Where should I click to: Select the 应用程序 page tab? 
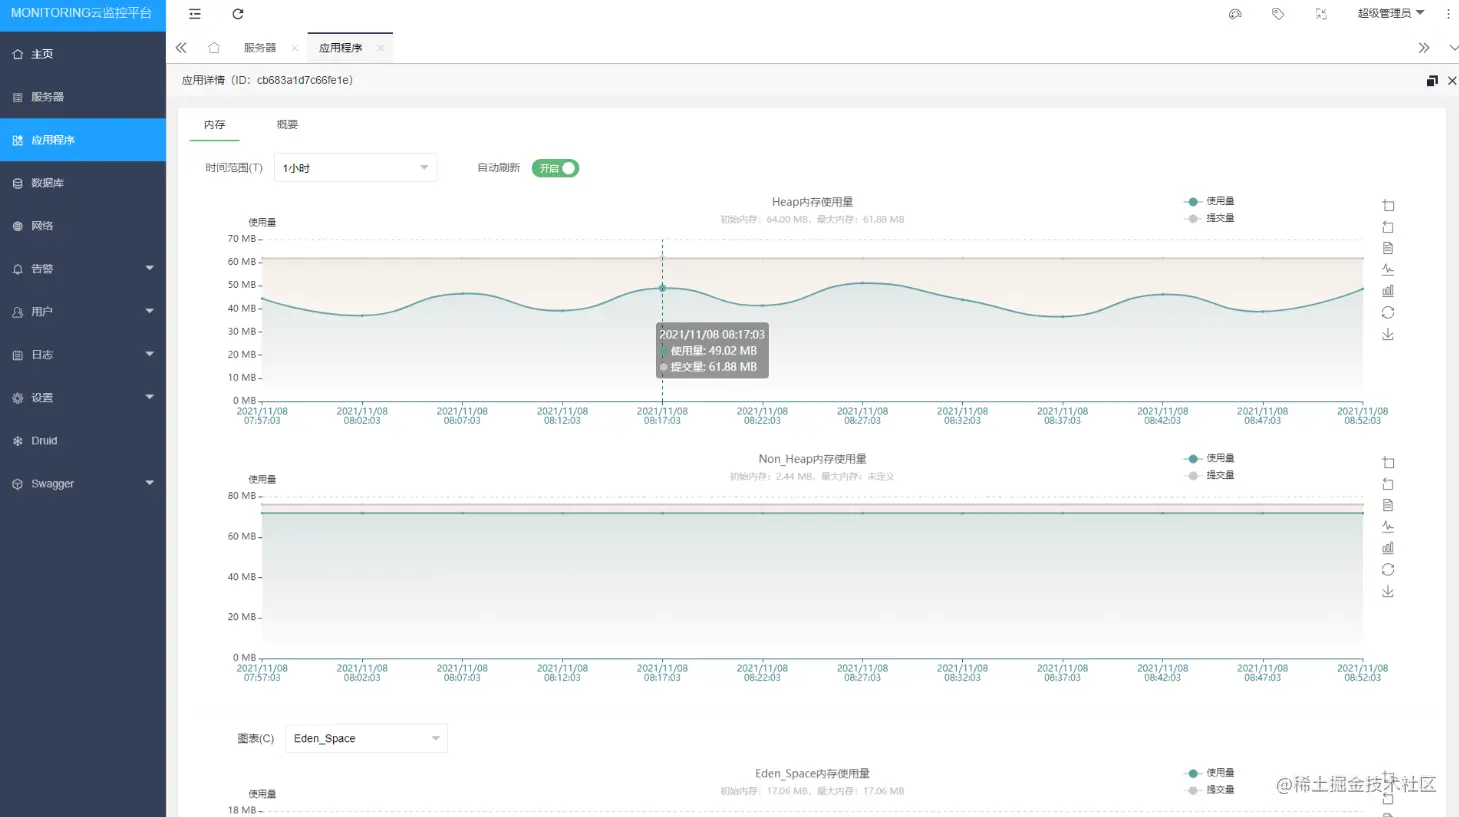(x=341, y=48)
